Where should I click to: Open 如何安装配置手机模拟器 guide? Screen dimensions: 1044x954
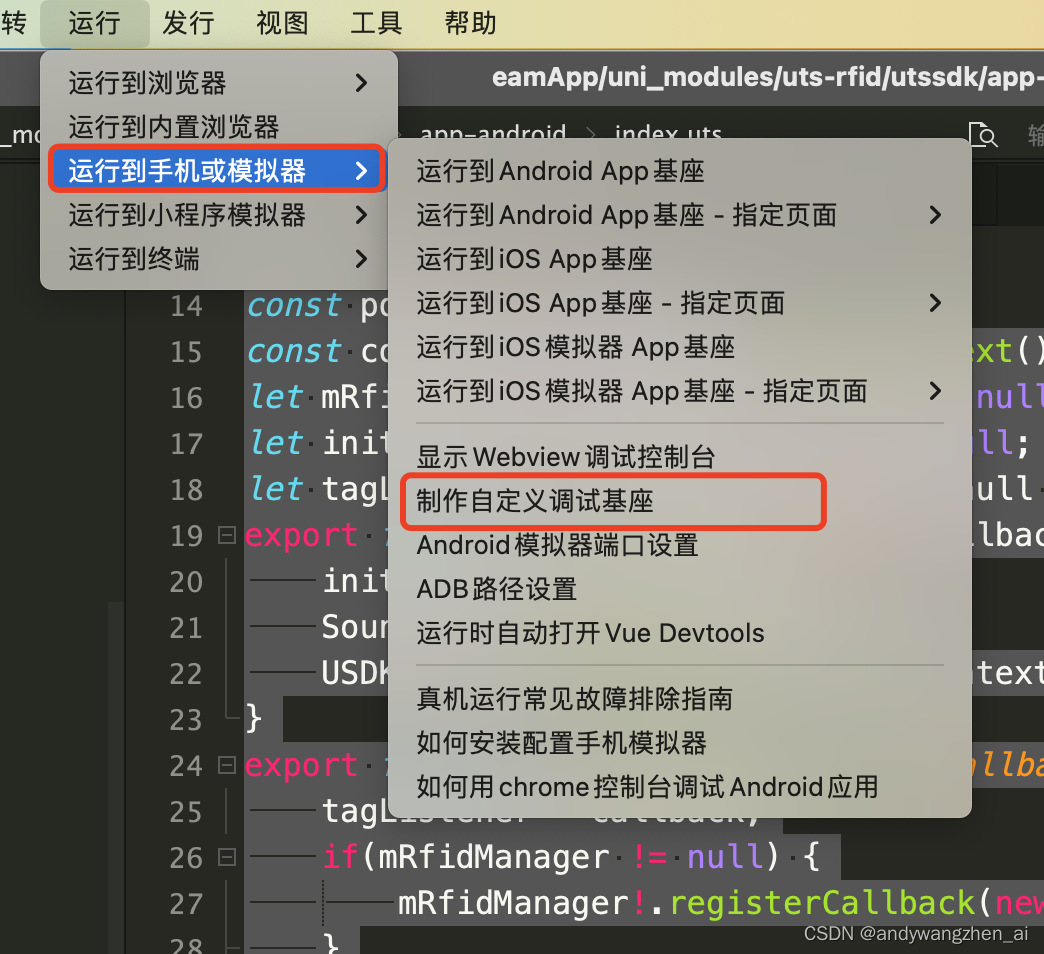(679, 743)
